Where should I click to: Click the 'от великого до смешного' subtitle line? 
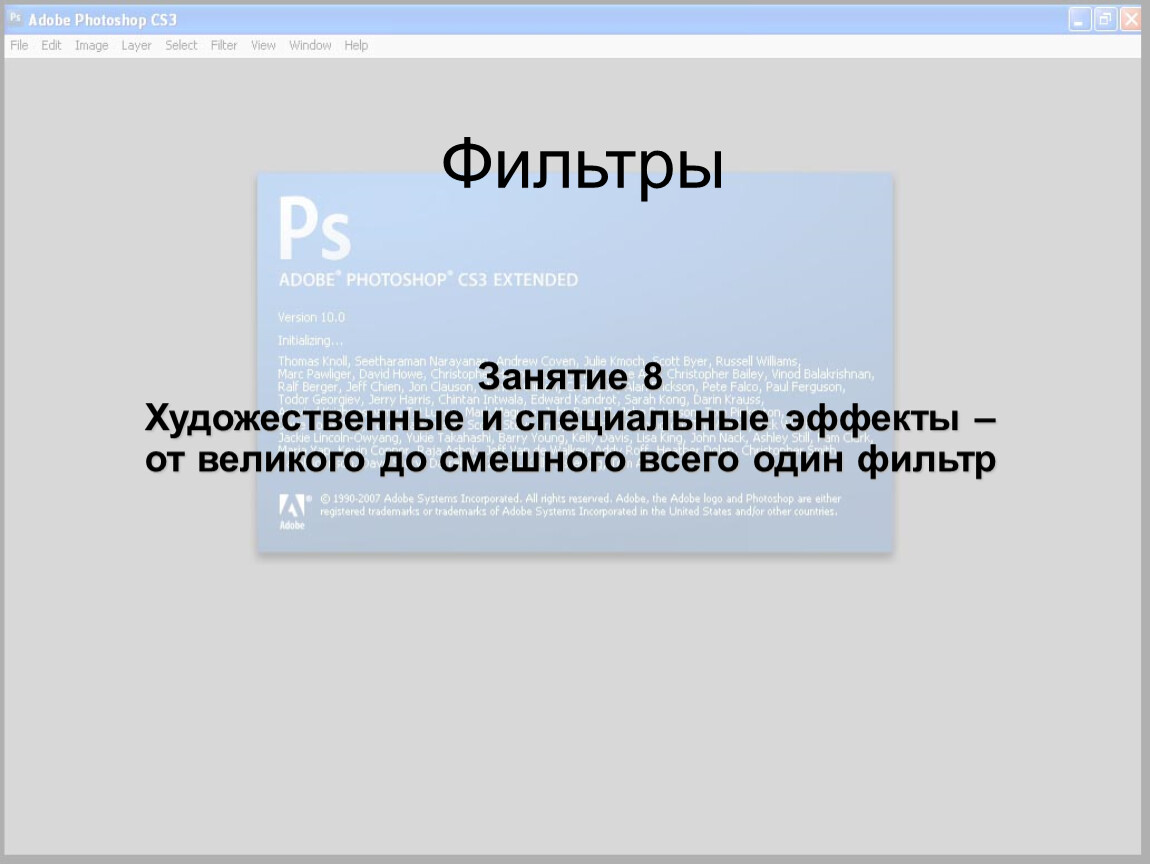[x=571, y=461]
